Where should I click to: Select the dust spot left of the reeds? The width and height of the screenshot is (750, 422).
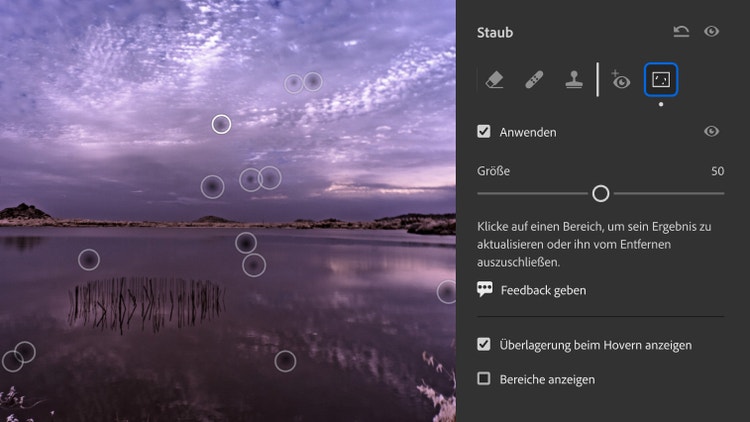pos(89,260)
